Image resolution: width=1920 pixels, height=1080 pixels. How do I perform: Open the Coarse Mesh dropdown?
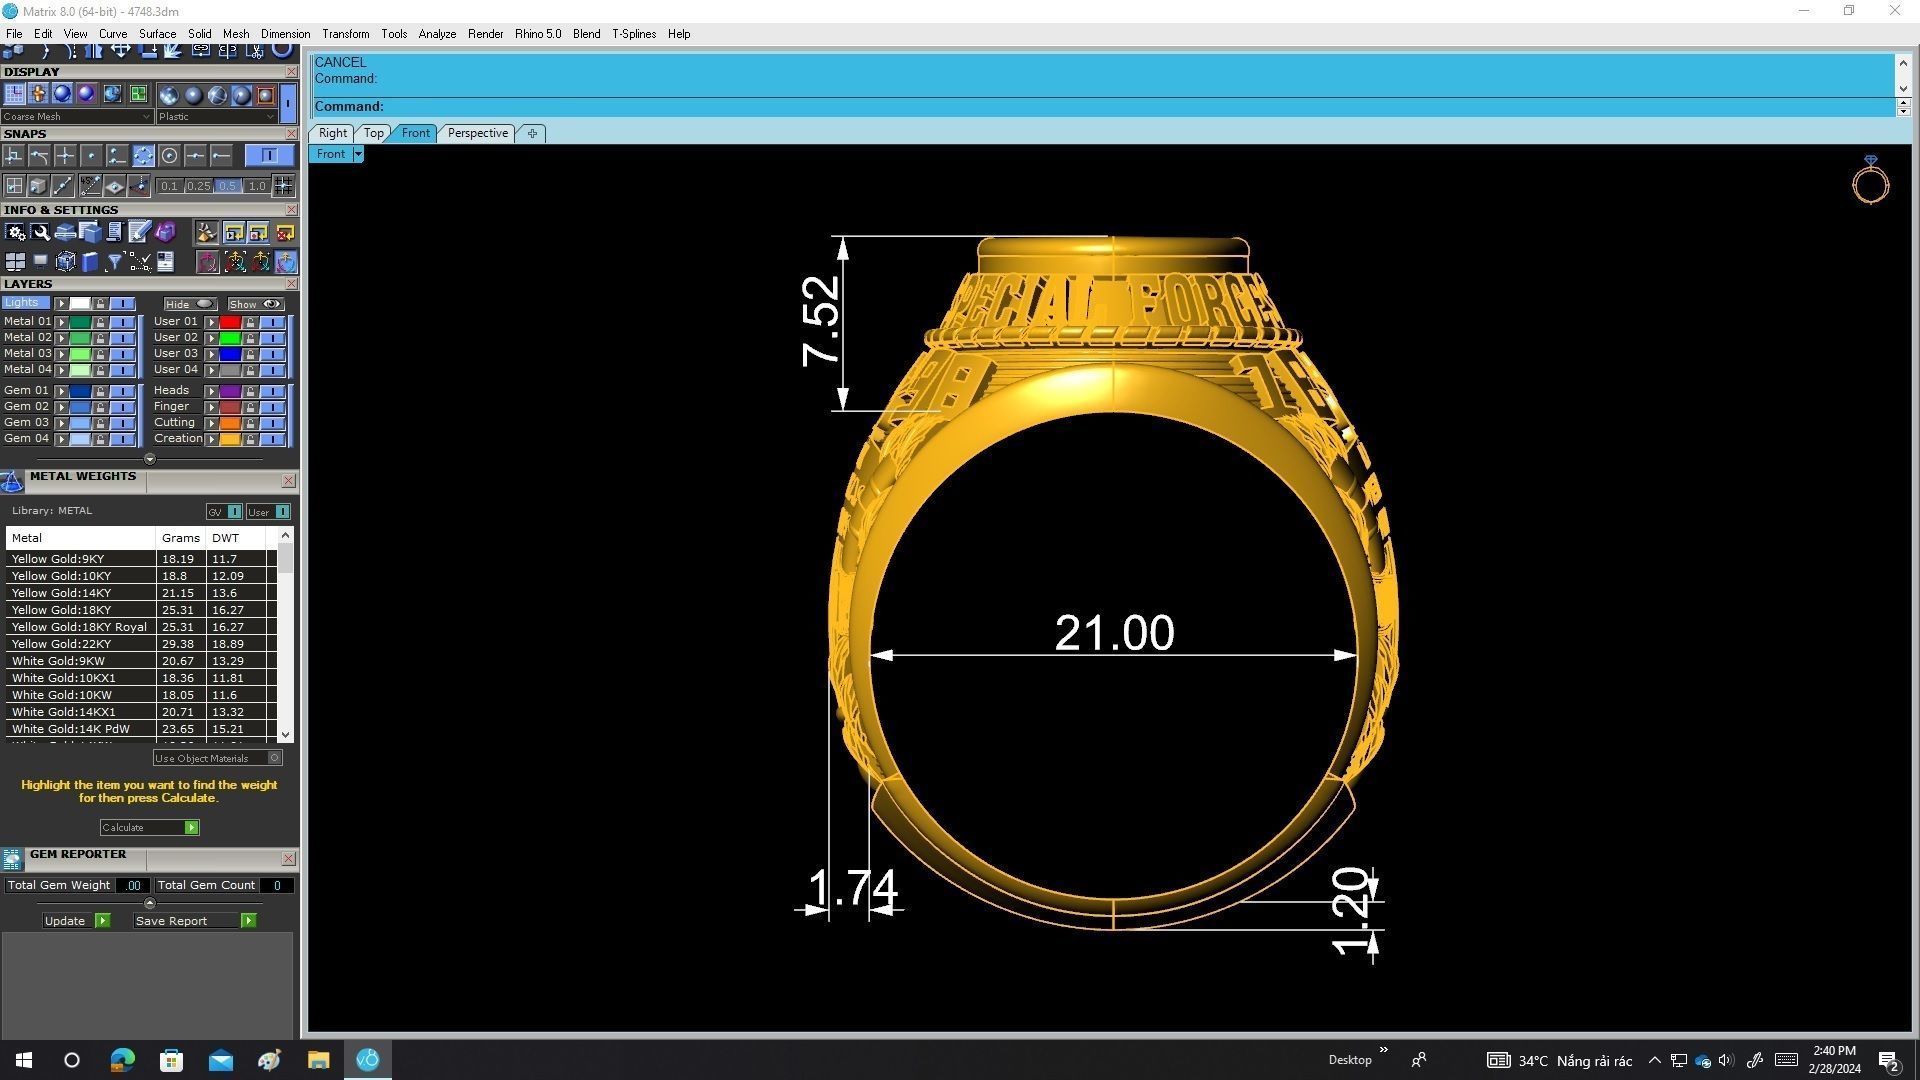click(x=77, y=117)
